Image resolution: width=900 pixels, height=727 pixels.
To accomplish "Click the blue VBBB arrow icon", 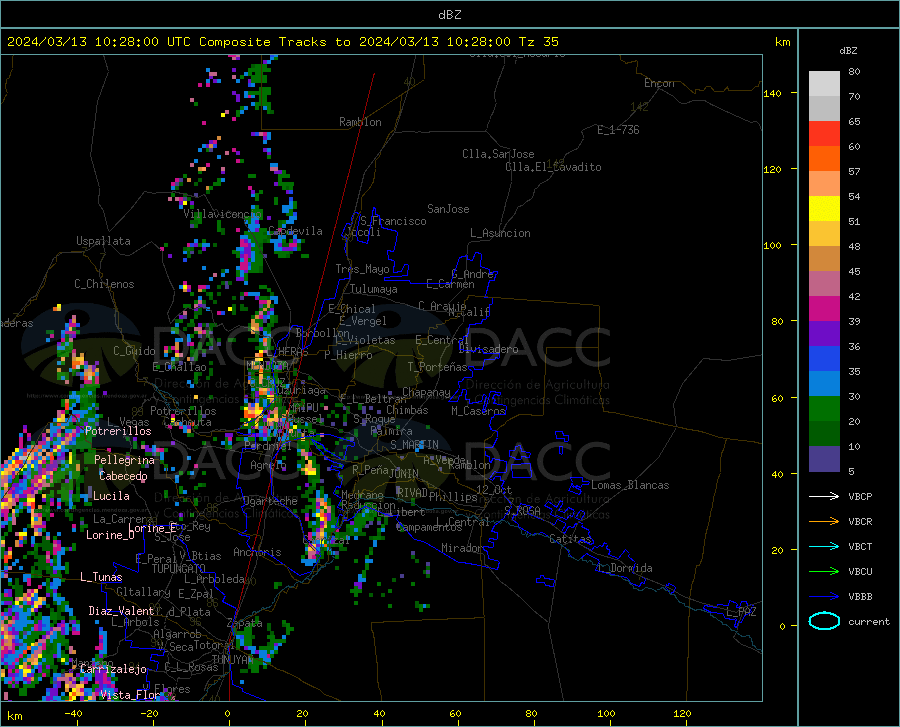I will [824, 597].
